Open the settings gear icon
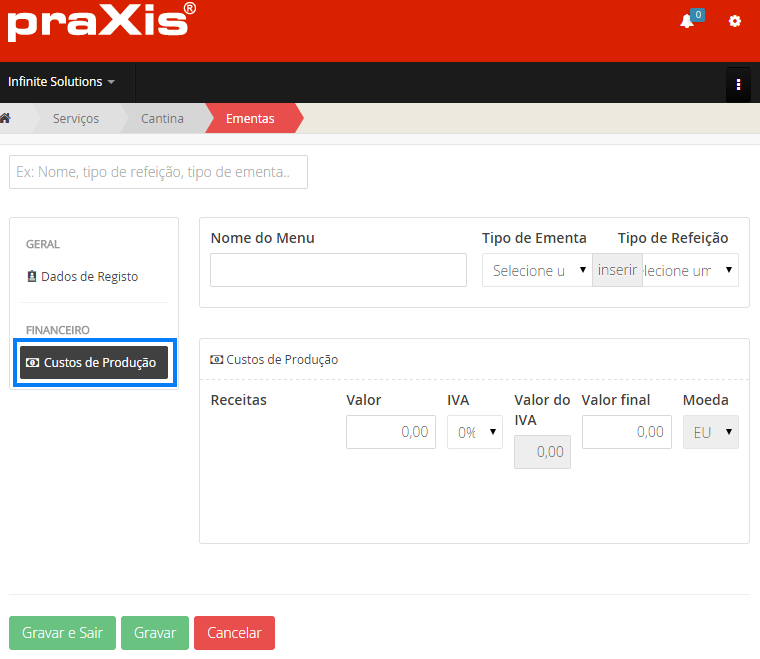This screenshot has width=760, height=659. click(x=735, y=21)
